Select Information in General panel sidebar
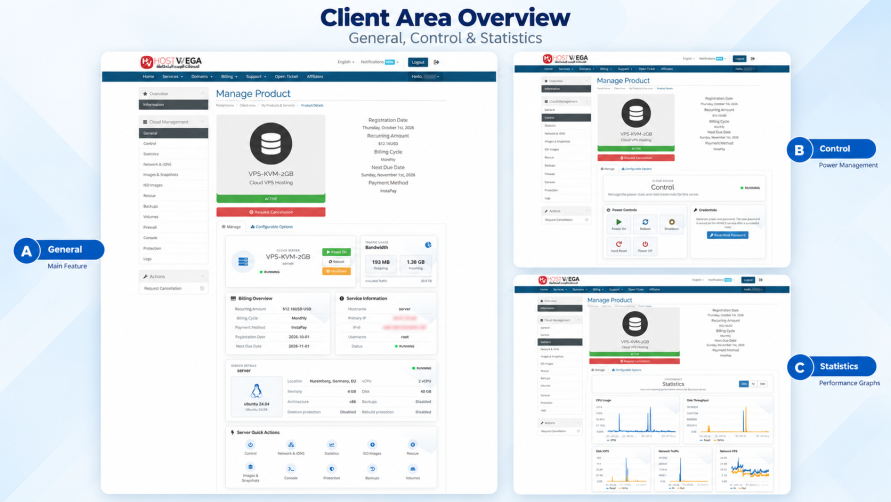This screenshot has width=891, height=502. tap(173, 105)
